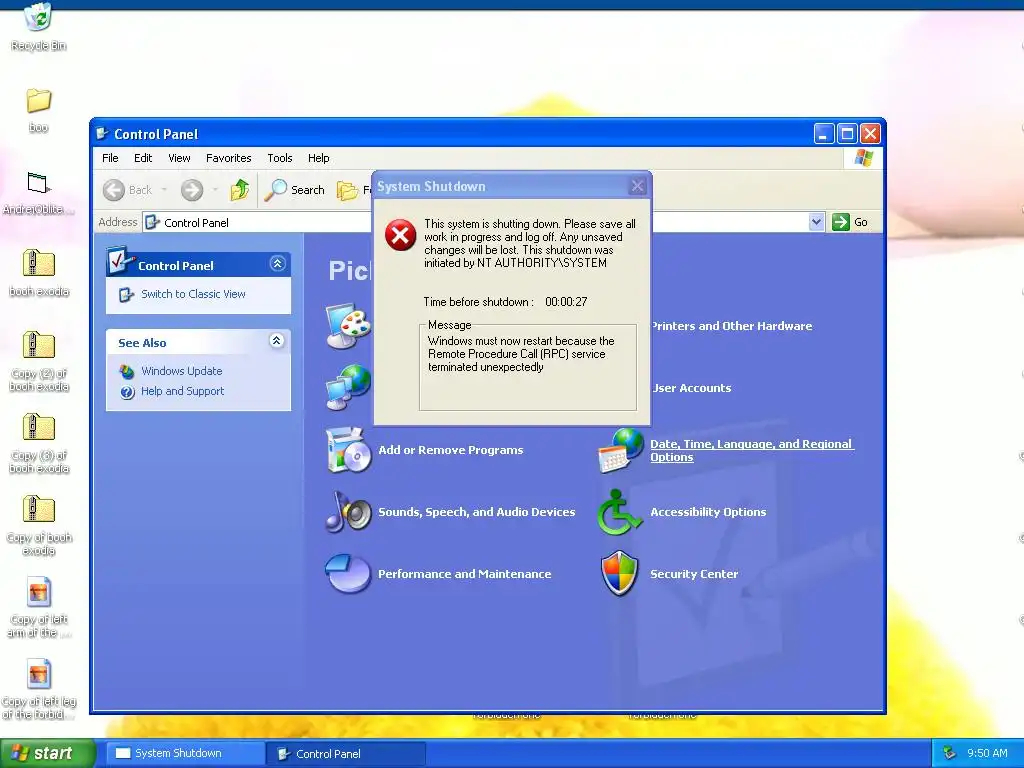Open the Tools menu

tap(280, 158)
